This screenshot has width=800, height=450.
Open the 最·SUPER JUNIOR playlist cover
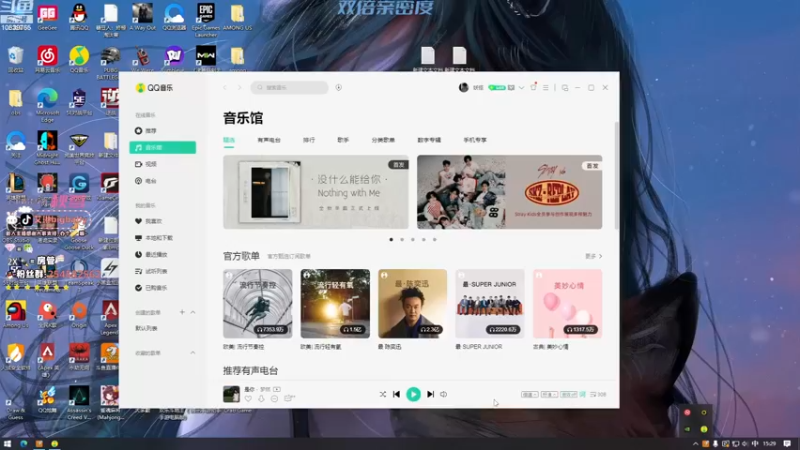pos(490,304)
